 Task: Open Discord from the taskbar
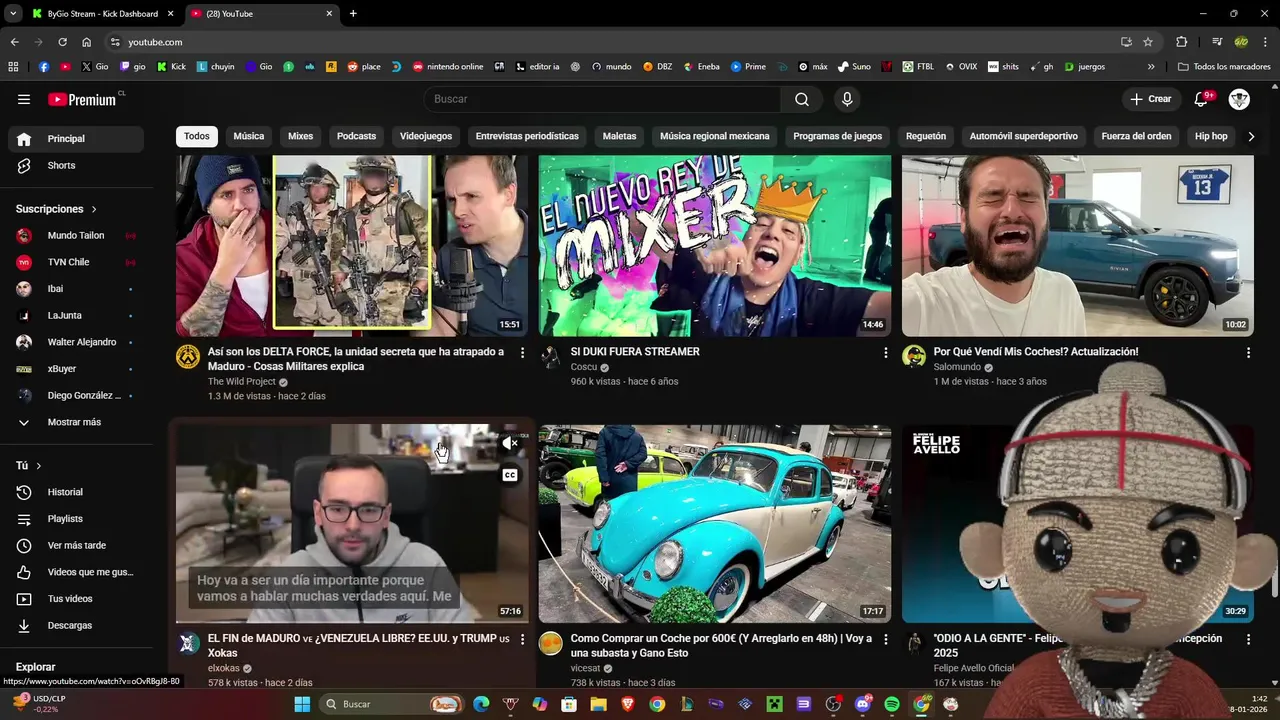click(863, 704)
